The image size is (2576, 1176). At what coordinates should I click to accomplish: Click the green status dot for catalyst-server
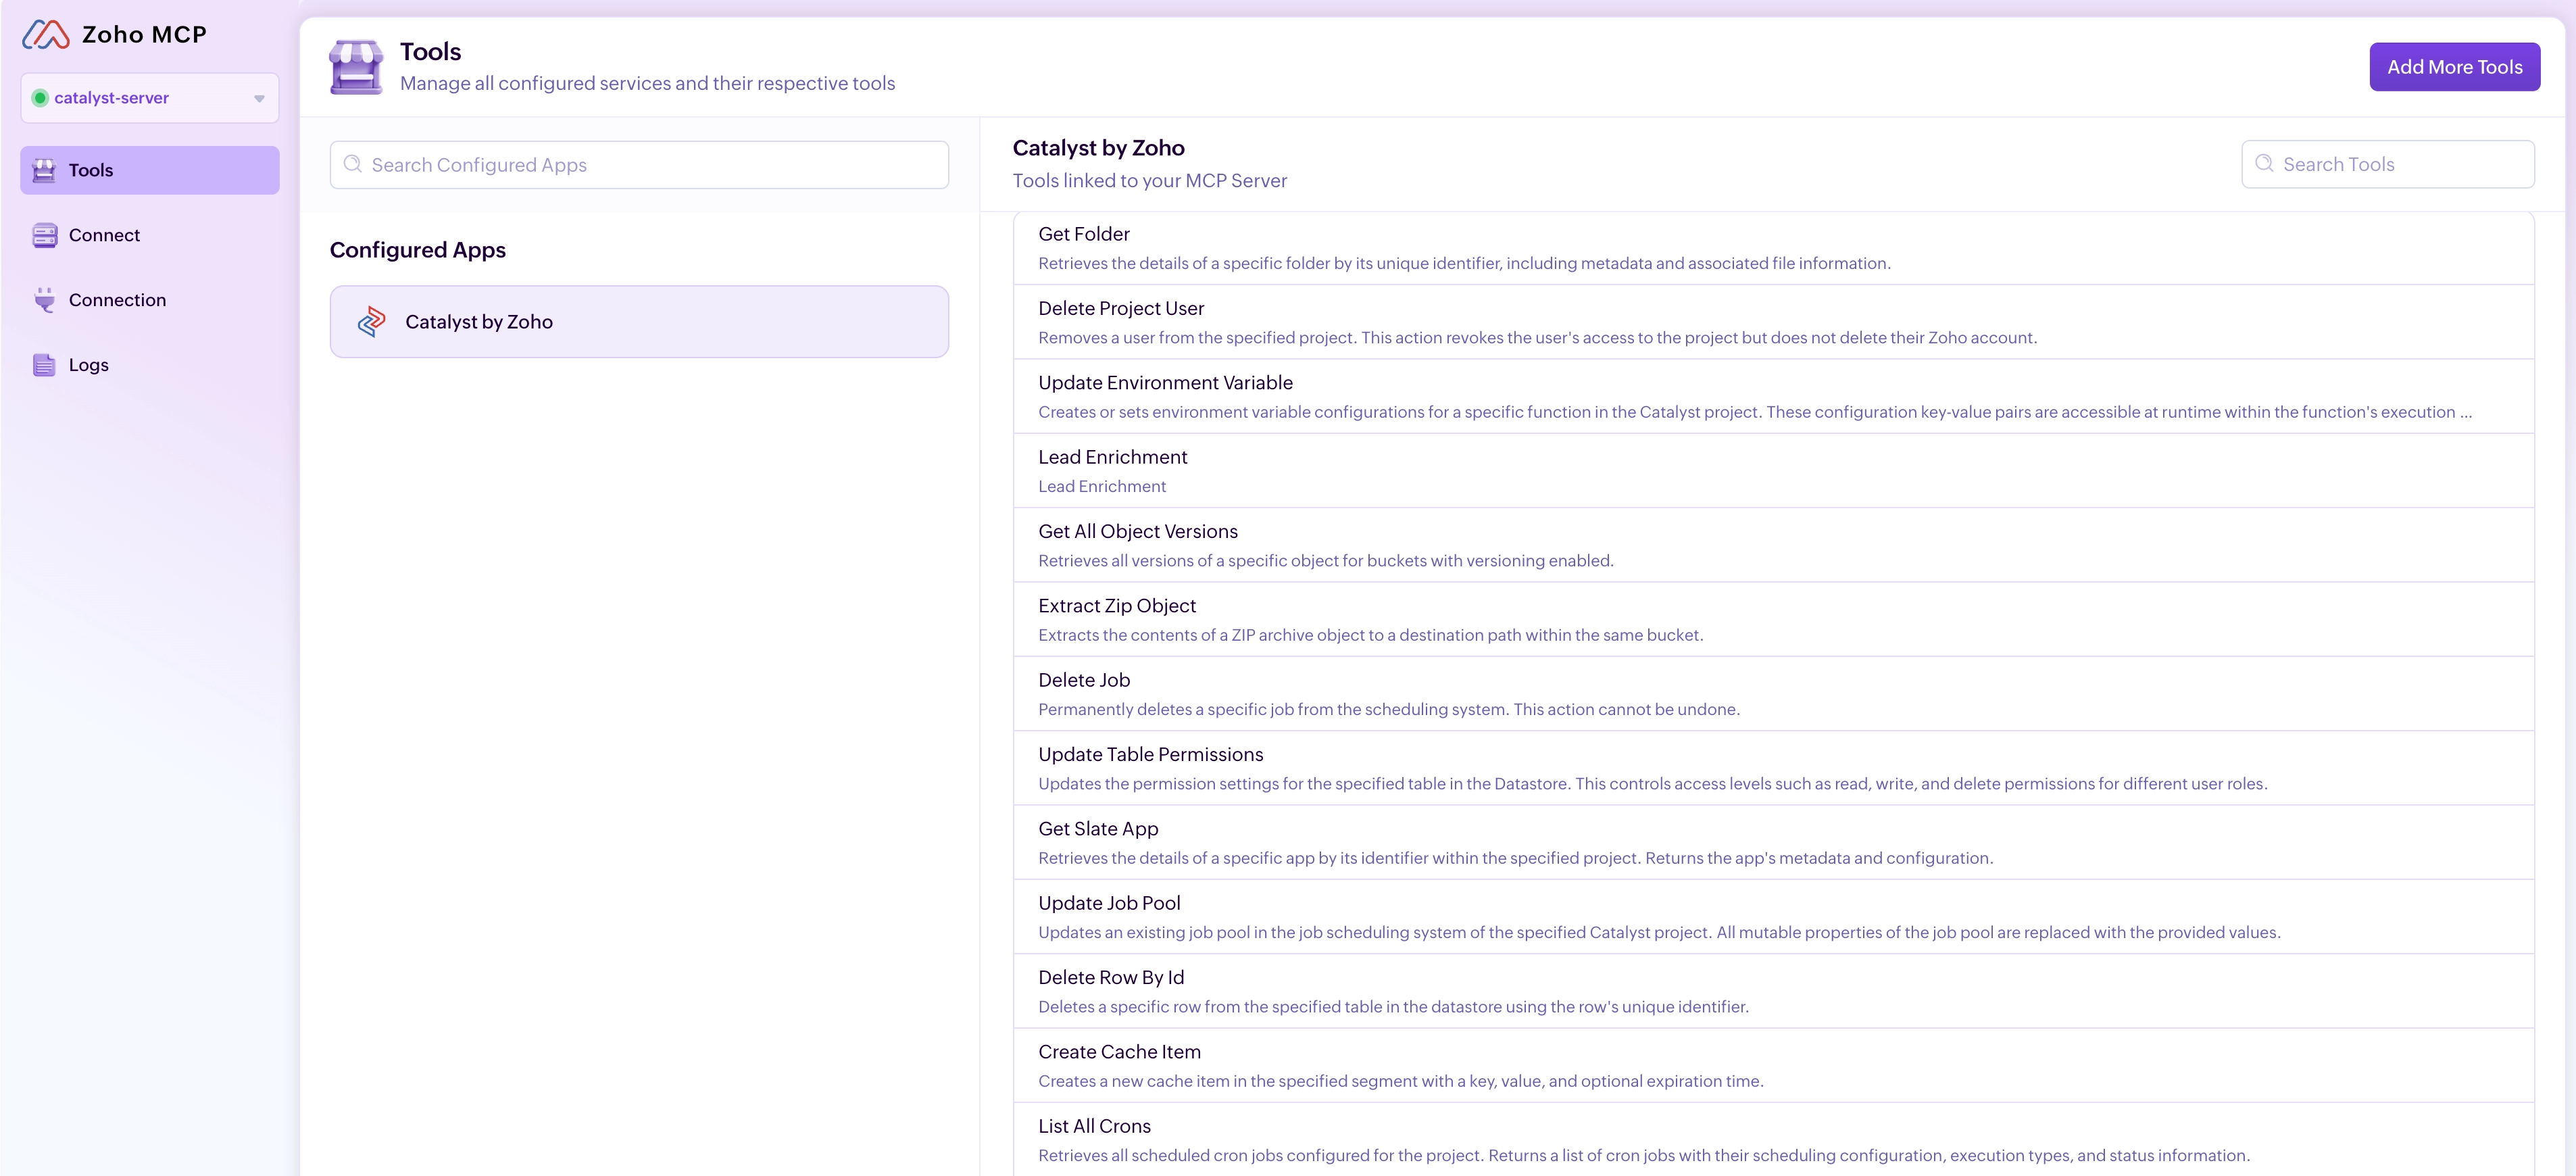[x=40, y=98]
